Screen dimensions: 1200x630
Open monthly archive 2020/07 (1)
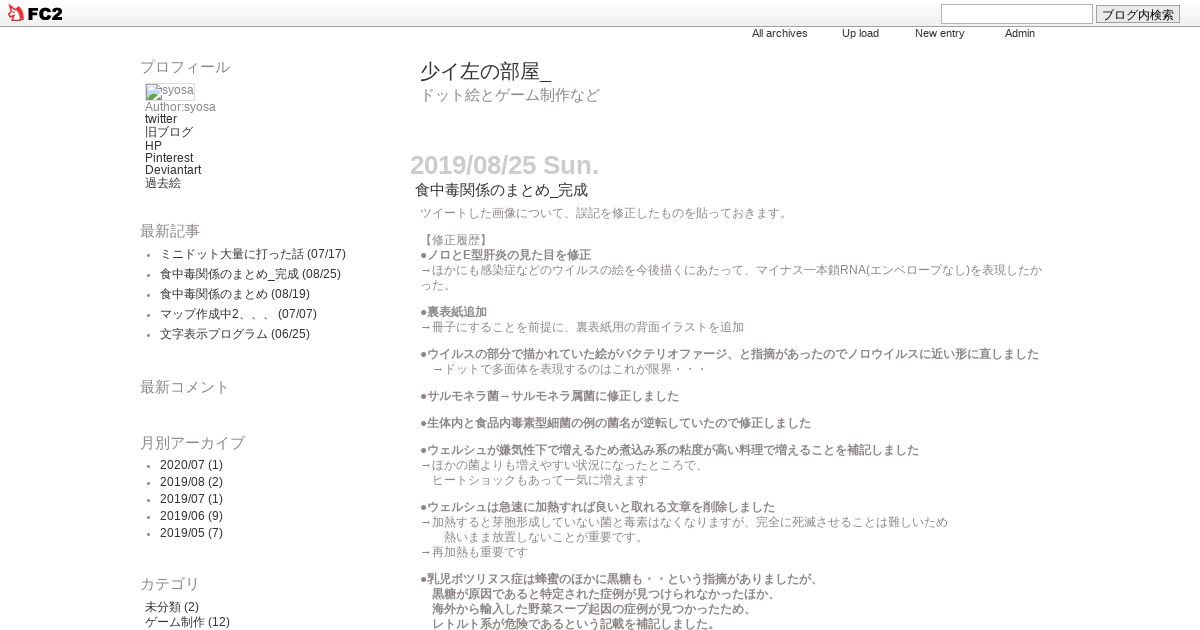(191, 465)
